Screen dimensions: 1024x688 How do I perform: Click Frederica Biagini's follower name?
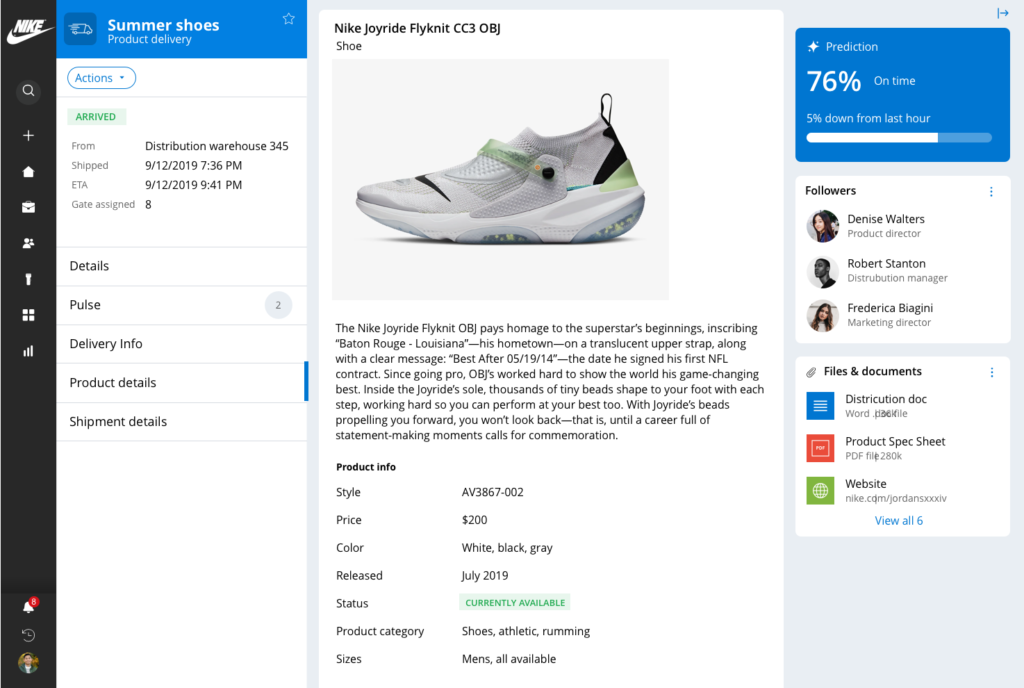[890, 307]
